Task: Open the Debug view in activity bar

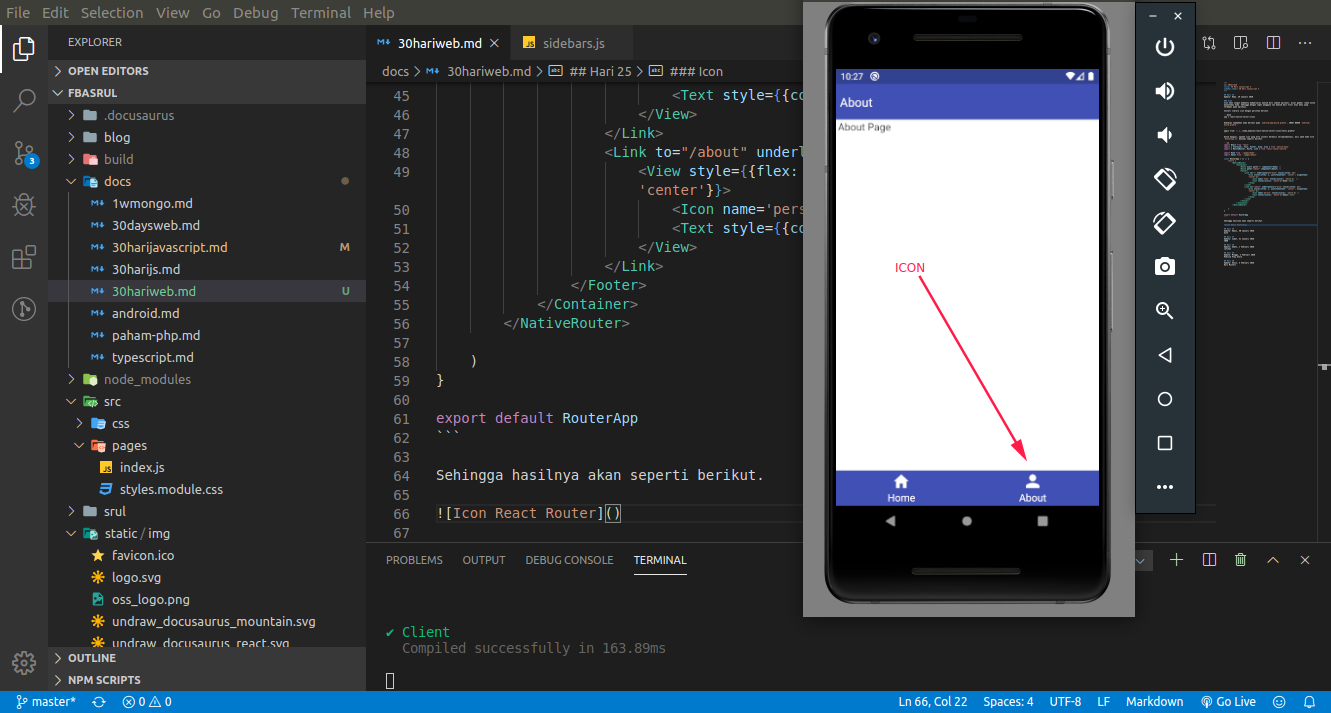Action: point(24,205)
